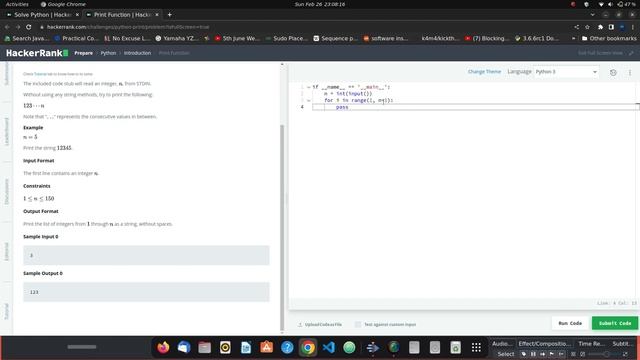Image resolution: width=640 pixels, height=360 pixels.
Task: Open the Leaderboard side tab
Action: 6,131
